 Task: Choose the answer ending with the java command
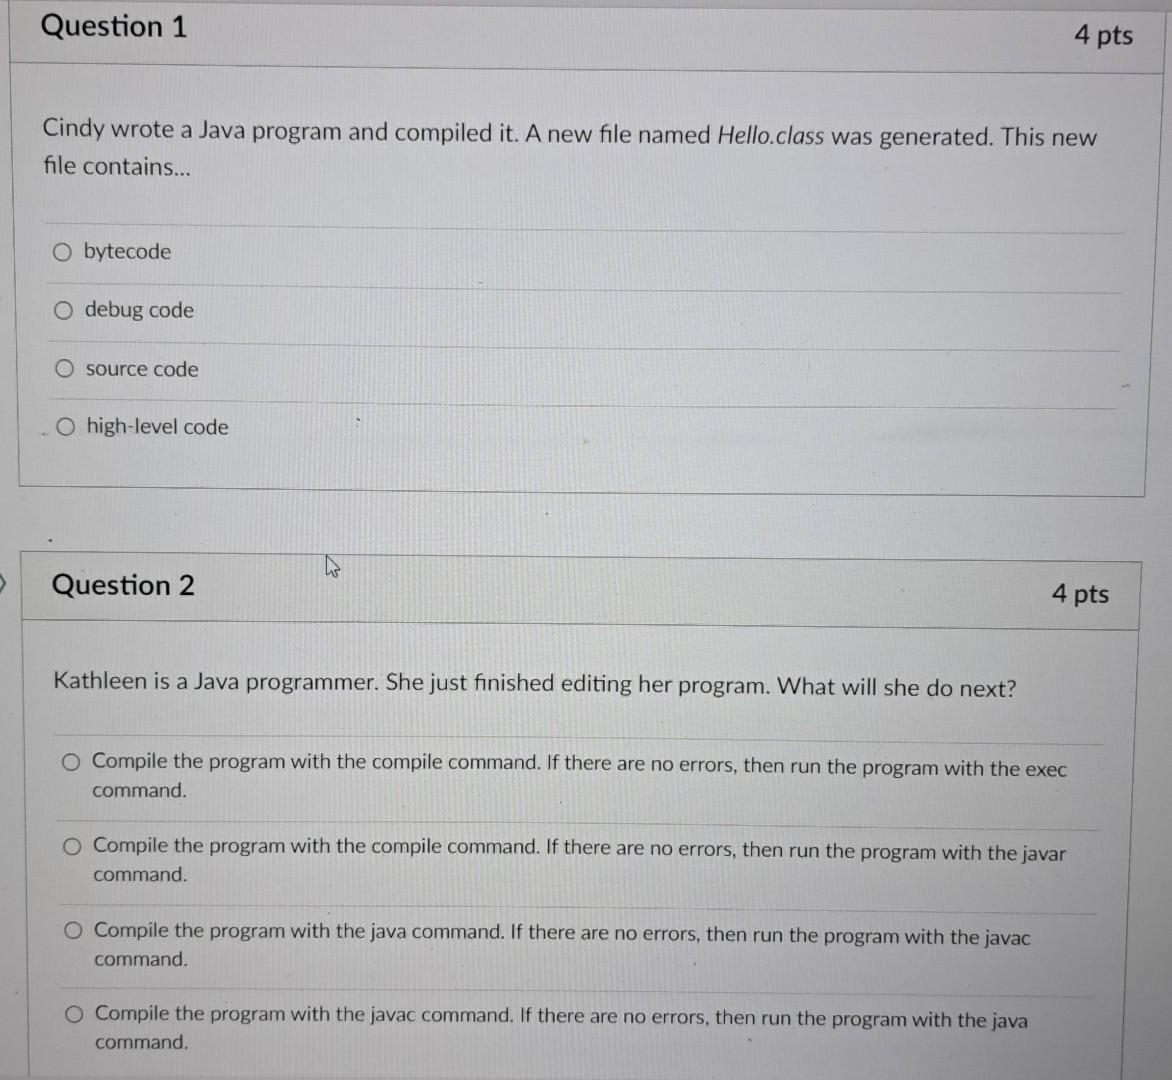tap(72, 1014)
